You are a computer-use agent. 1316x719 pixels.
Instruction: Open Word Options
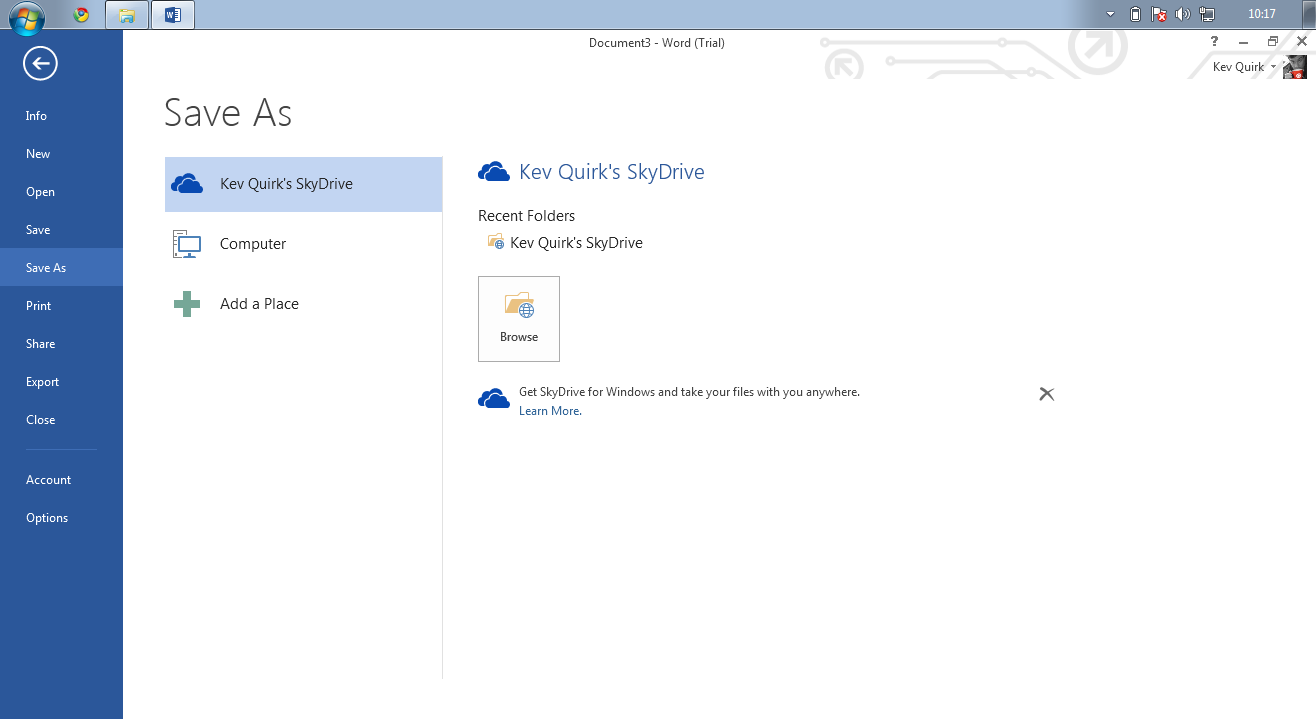(x=47, y=518)
